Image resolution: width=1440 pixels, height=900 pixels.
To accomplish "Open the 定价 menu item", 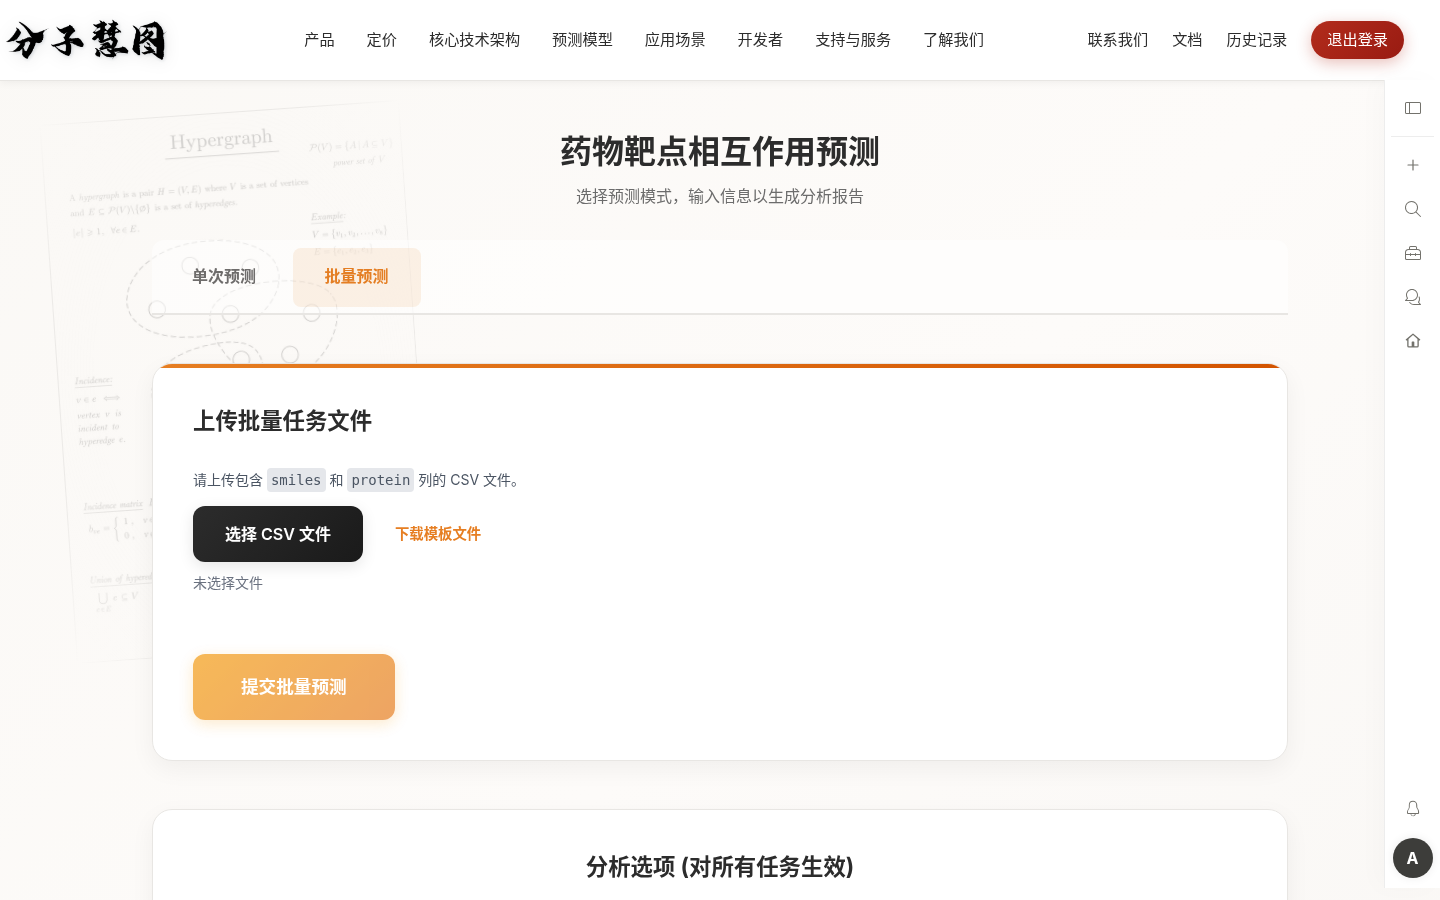I will (x=382, y=40).
